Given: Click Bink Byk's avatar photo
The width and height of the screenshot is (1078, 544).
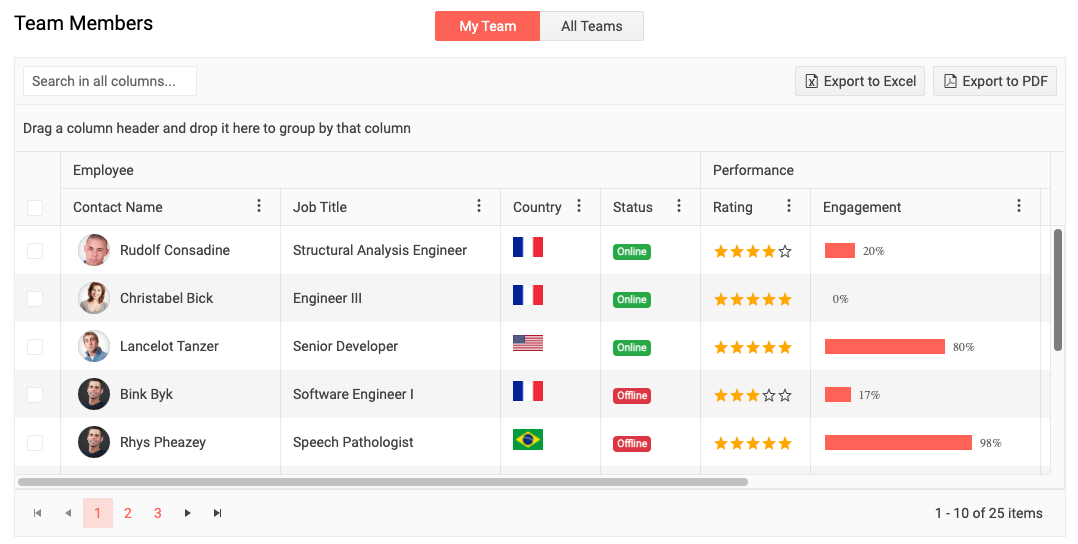Looking at the screenshot, I should point(94,394).
